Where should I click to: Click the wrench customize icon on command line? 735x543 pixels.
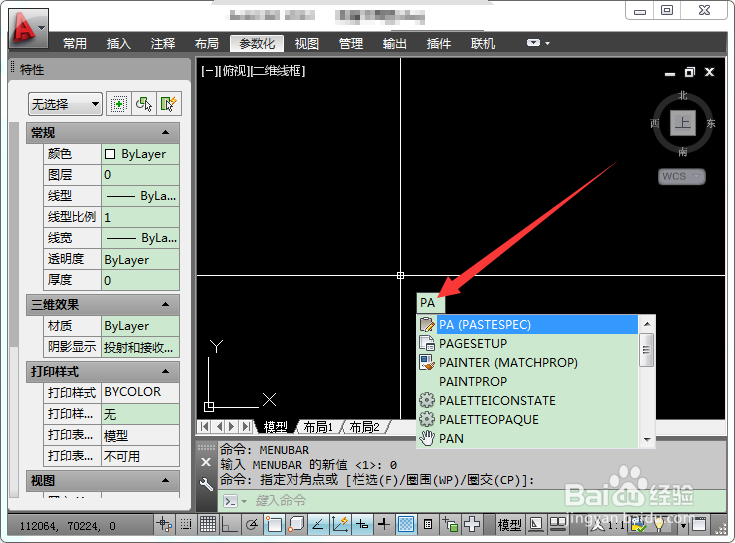pyautogui.click(x=206, y=484)
